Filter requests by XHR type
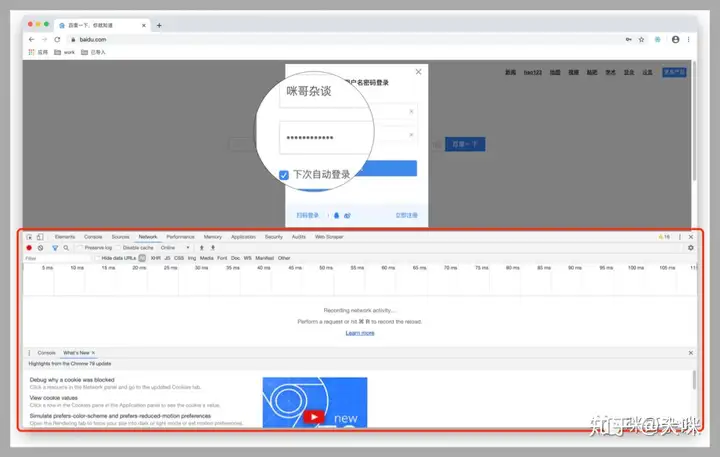This screenshot has height=457, width=720. click(x=156, y=258)
